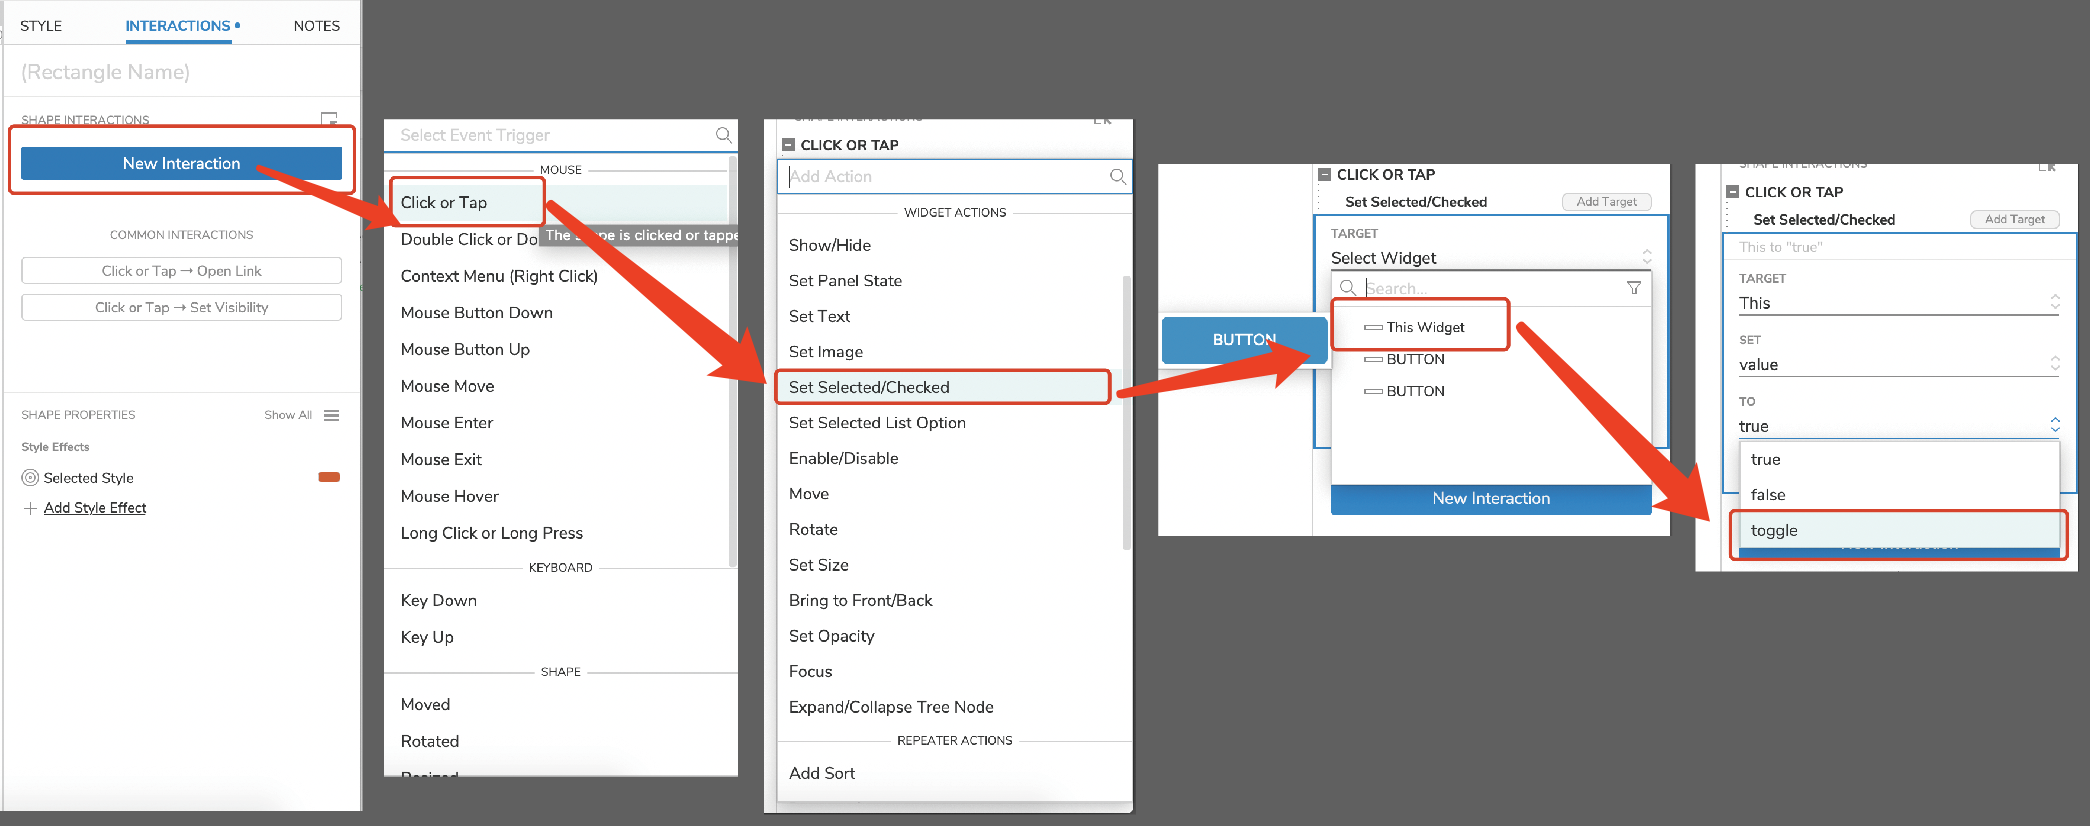The width and height of the screenshot is (2090, 826).
Task: Choose the Set Panel State action
Action: 845,281
